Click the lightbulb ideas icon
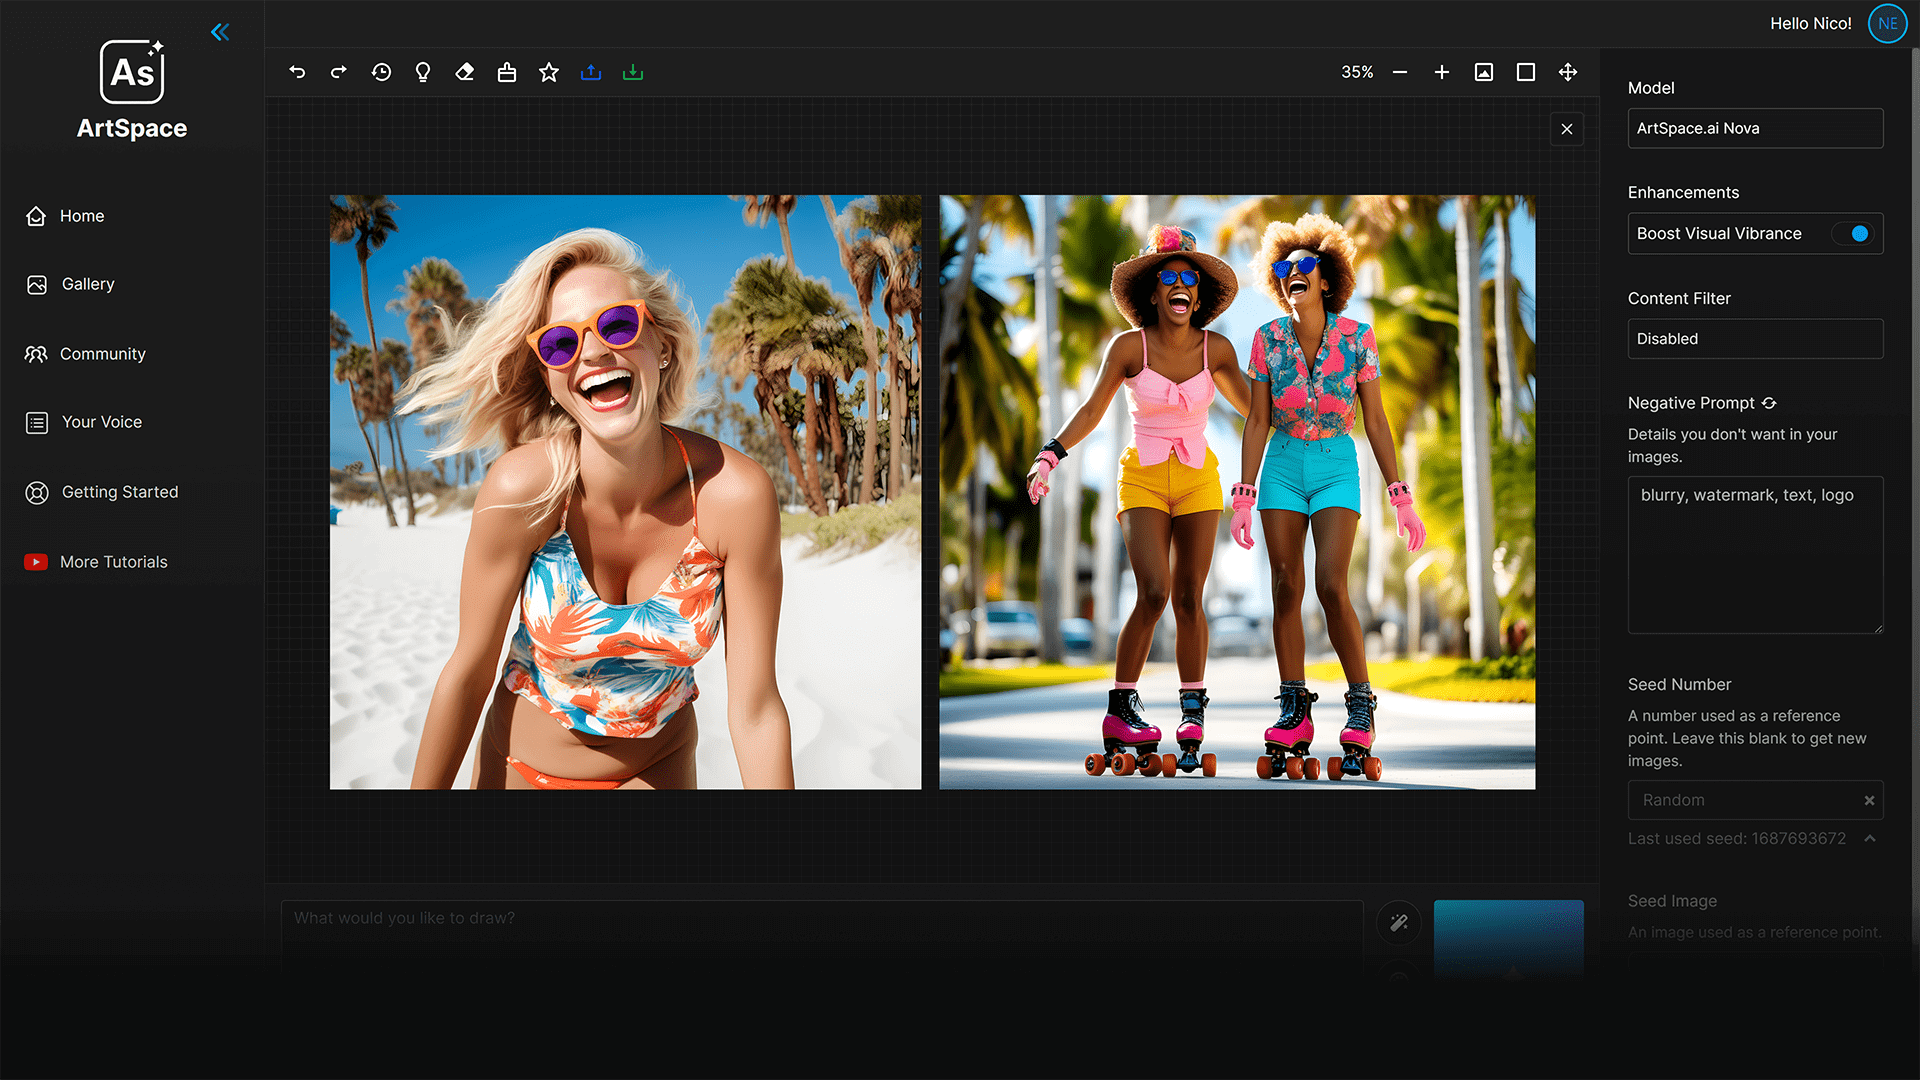Viewport: 1920px width, 1080px height. click(x=423, y=72)
